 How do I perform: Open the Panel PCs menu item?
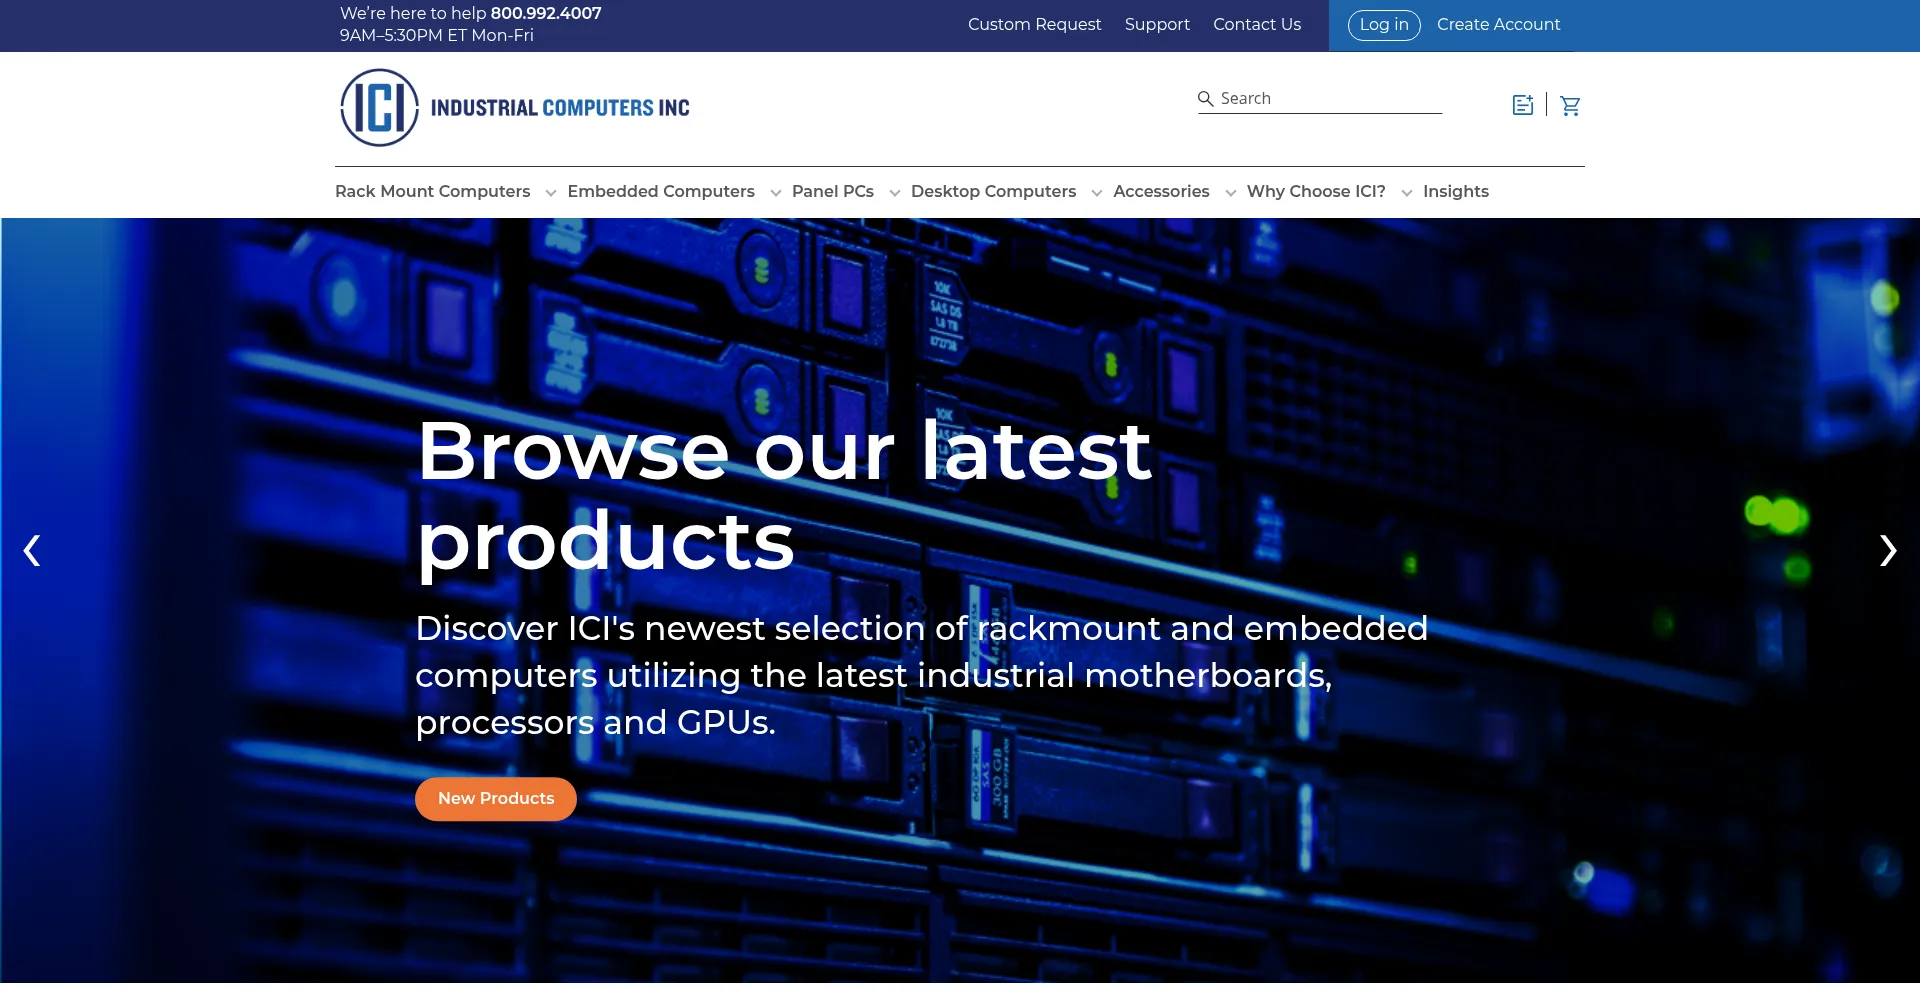832,192
